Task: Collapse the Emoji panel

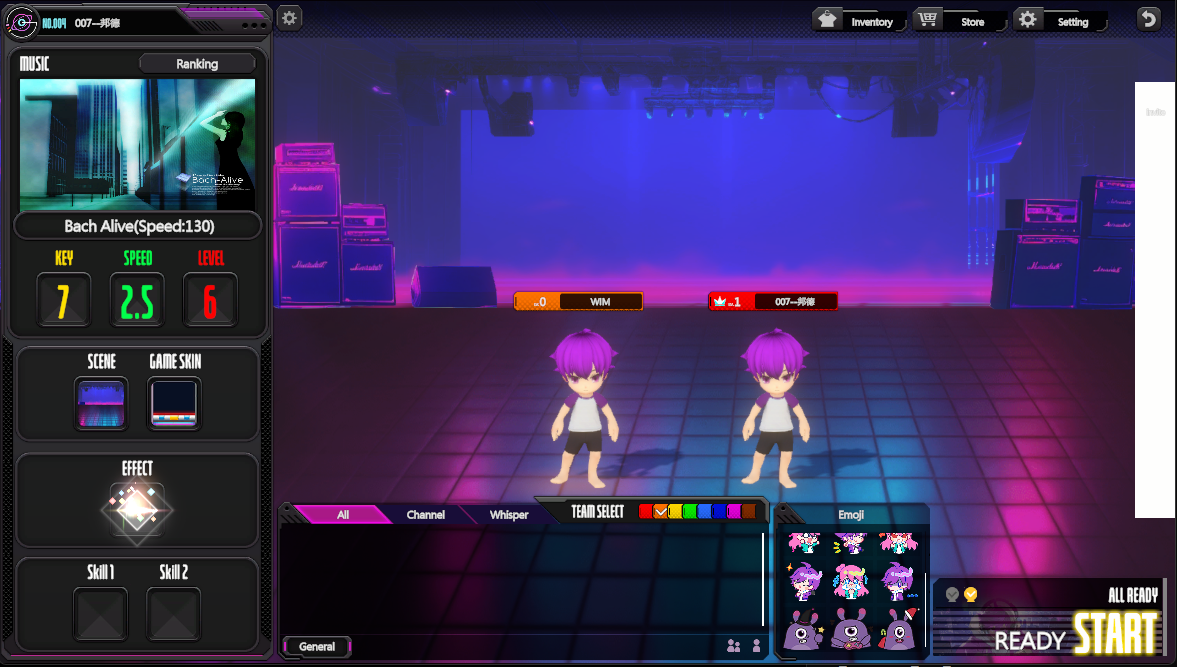Action: click(x=851, y=514)
